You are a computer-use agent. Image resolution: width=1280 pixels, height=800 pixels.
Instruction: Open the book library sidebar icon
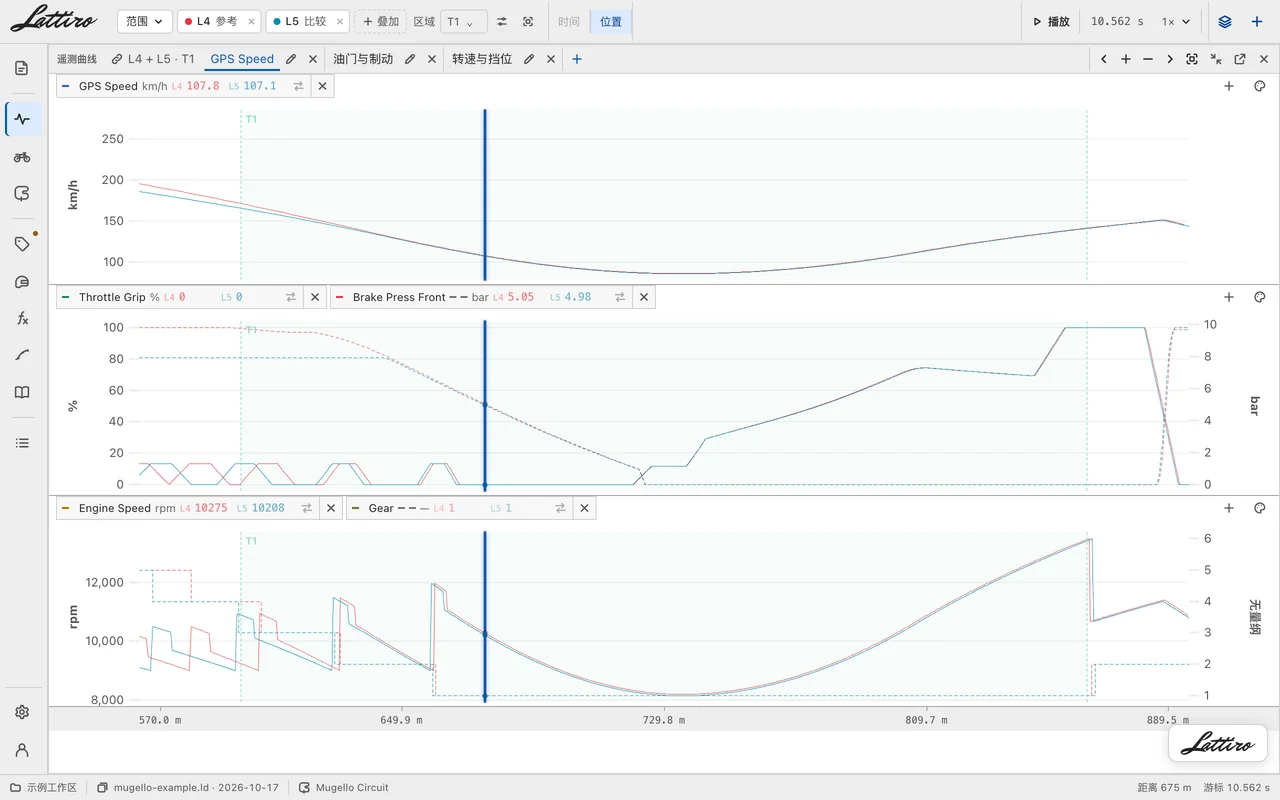(22, 392)
